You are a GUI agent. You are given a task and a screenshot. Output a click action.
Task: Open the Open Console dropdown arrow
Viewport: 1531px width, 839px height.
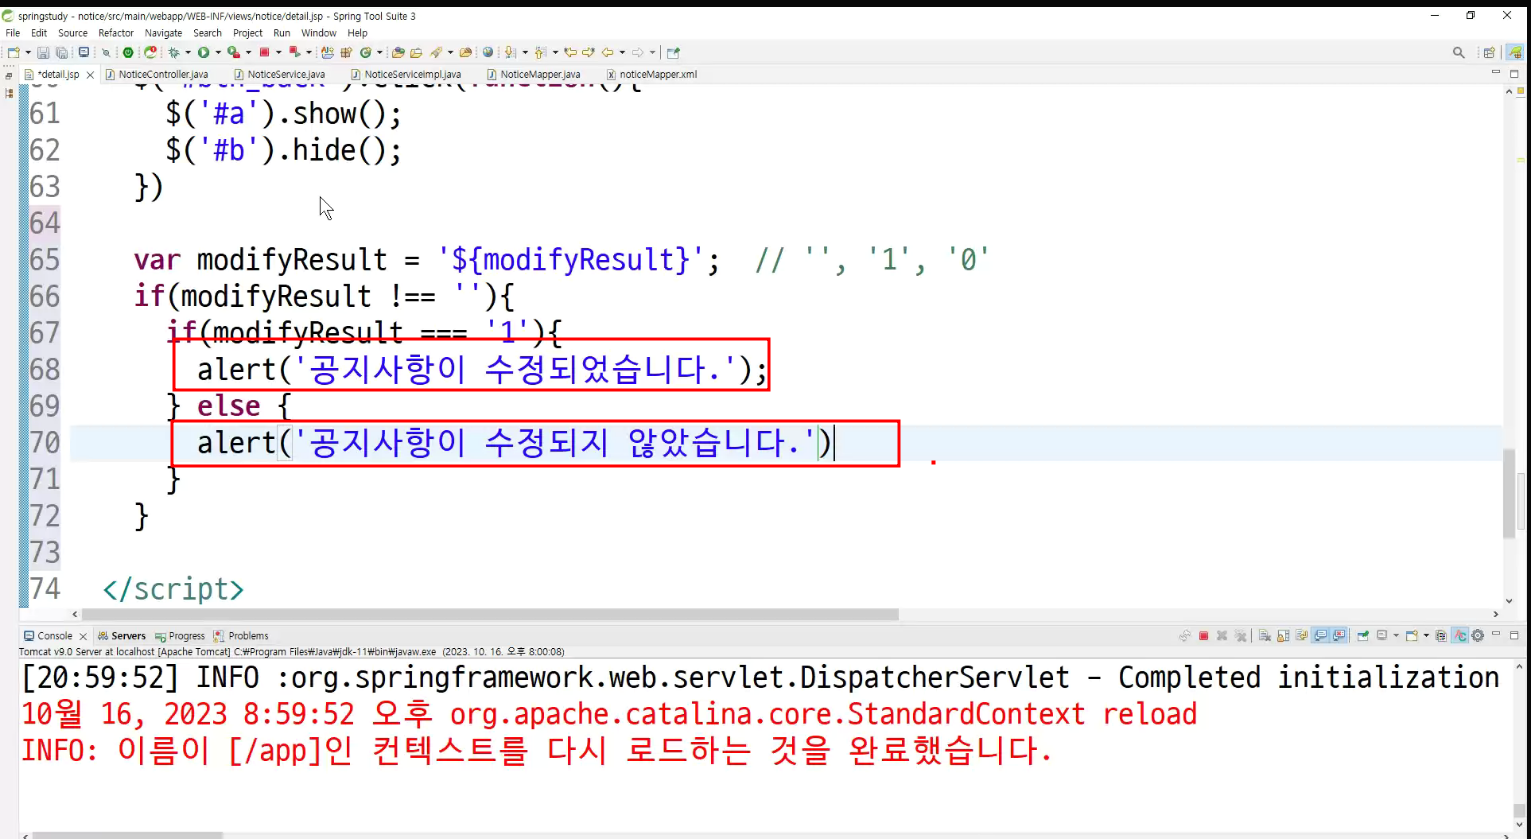(1426, 636)
